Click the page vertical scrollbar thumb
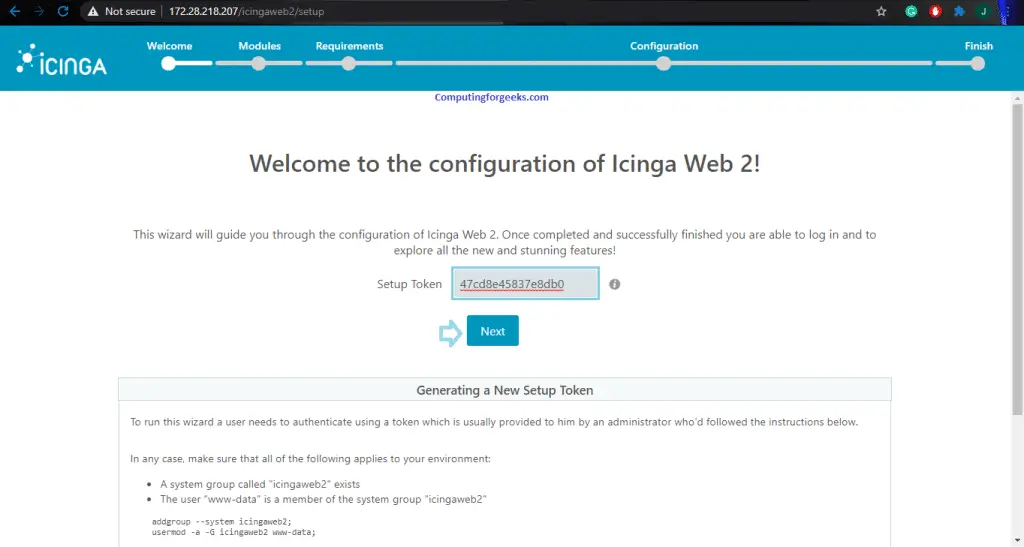 [x=1017, y=258]
